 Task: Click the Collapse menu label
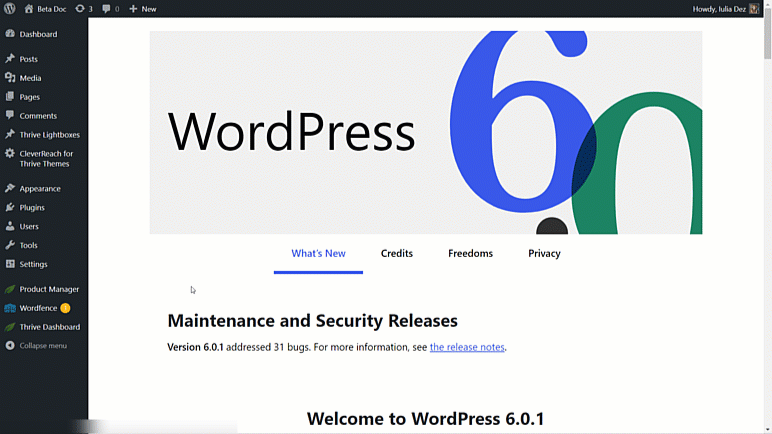pos(43,346)
